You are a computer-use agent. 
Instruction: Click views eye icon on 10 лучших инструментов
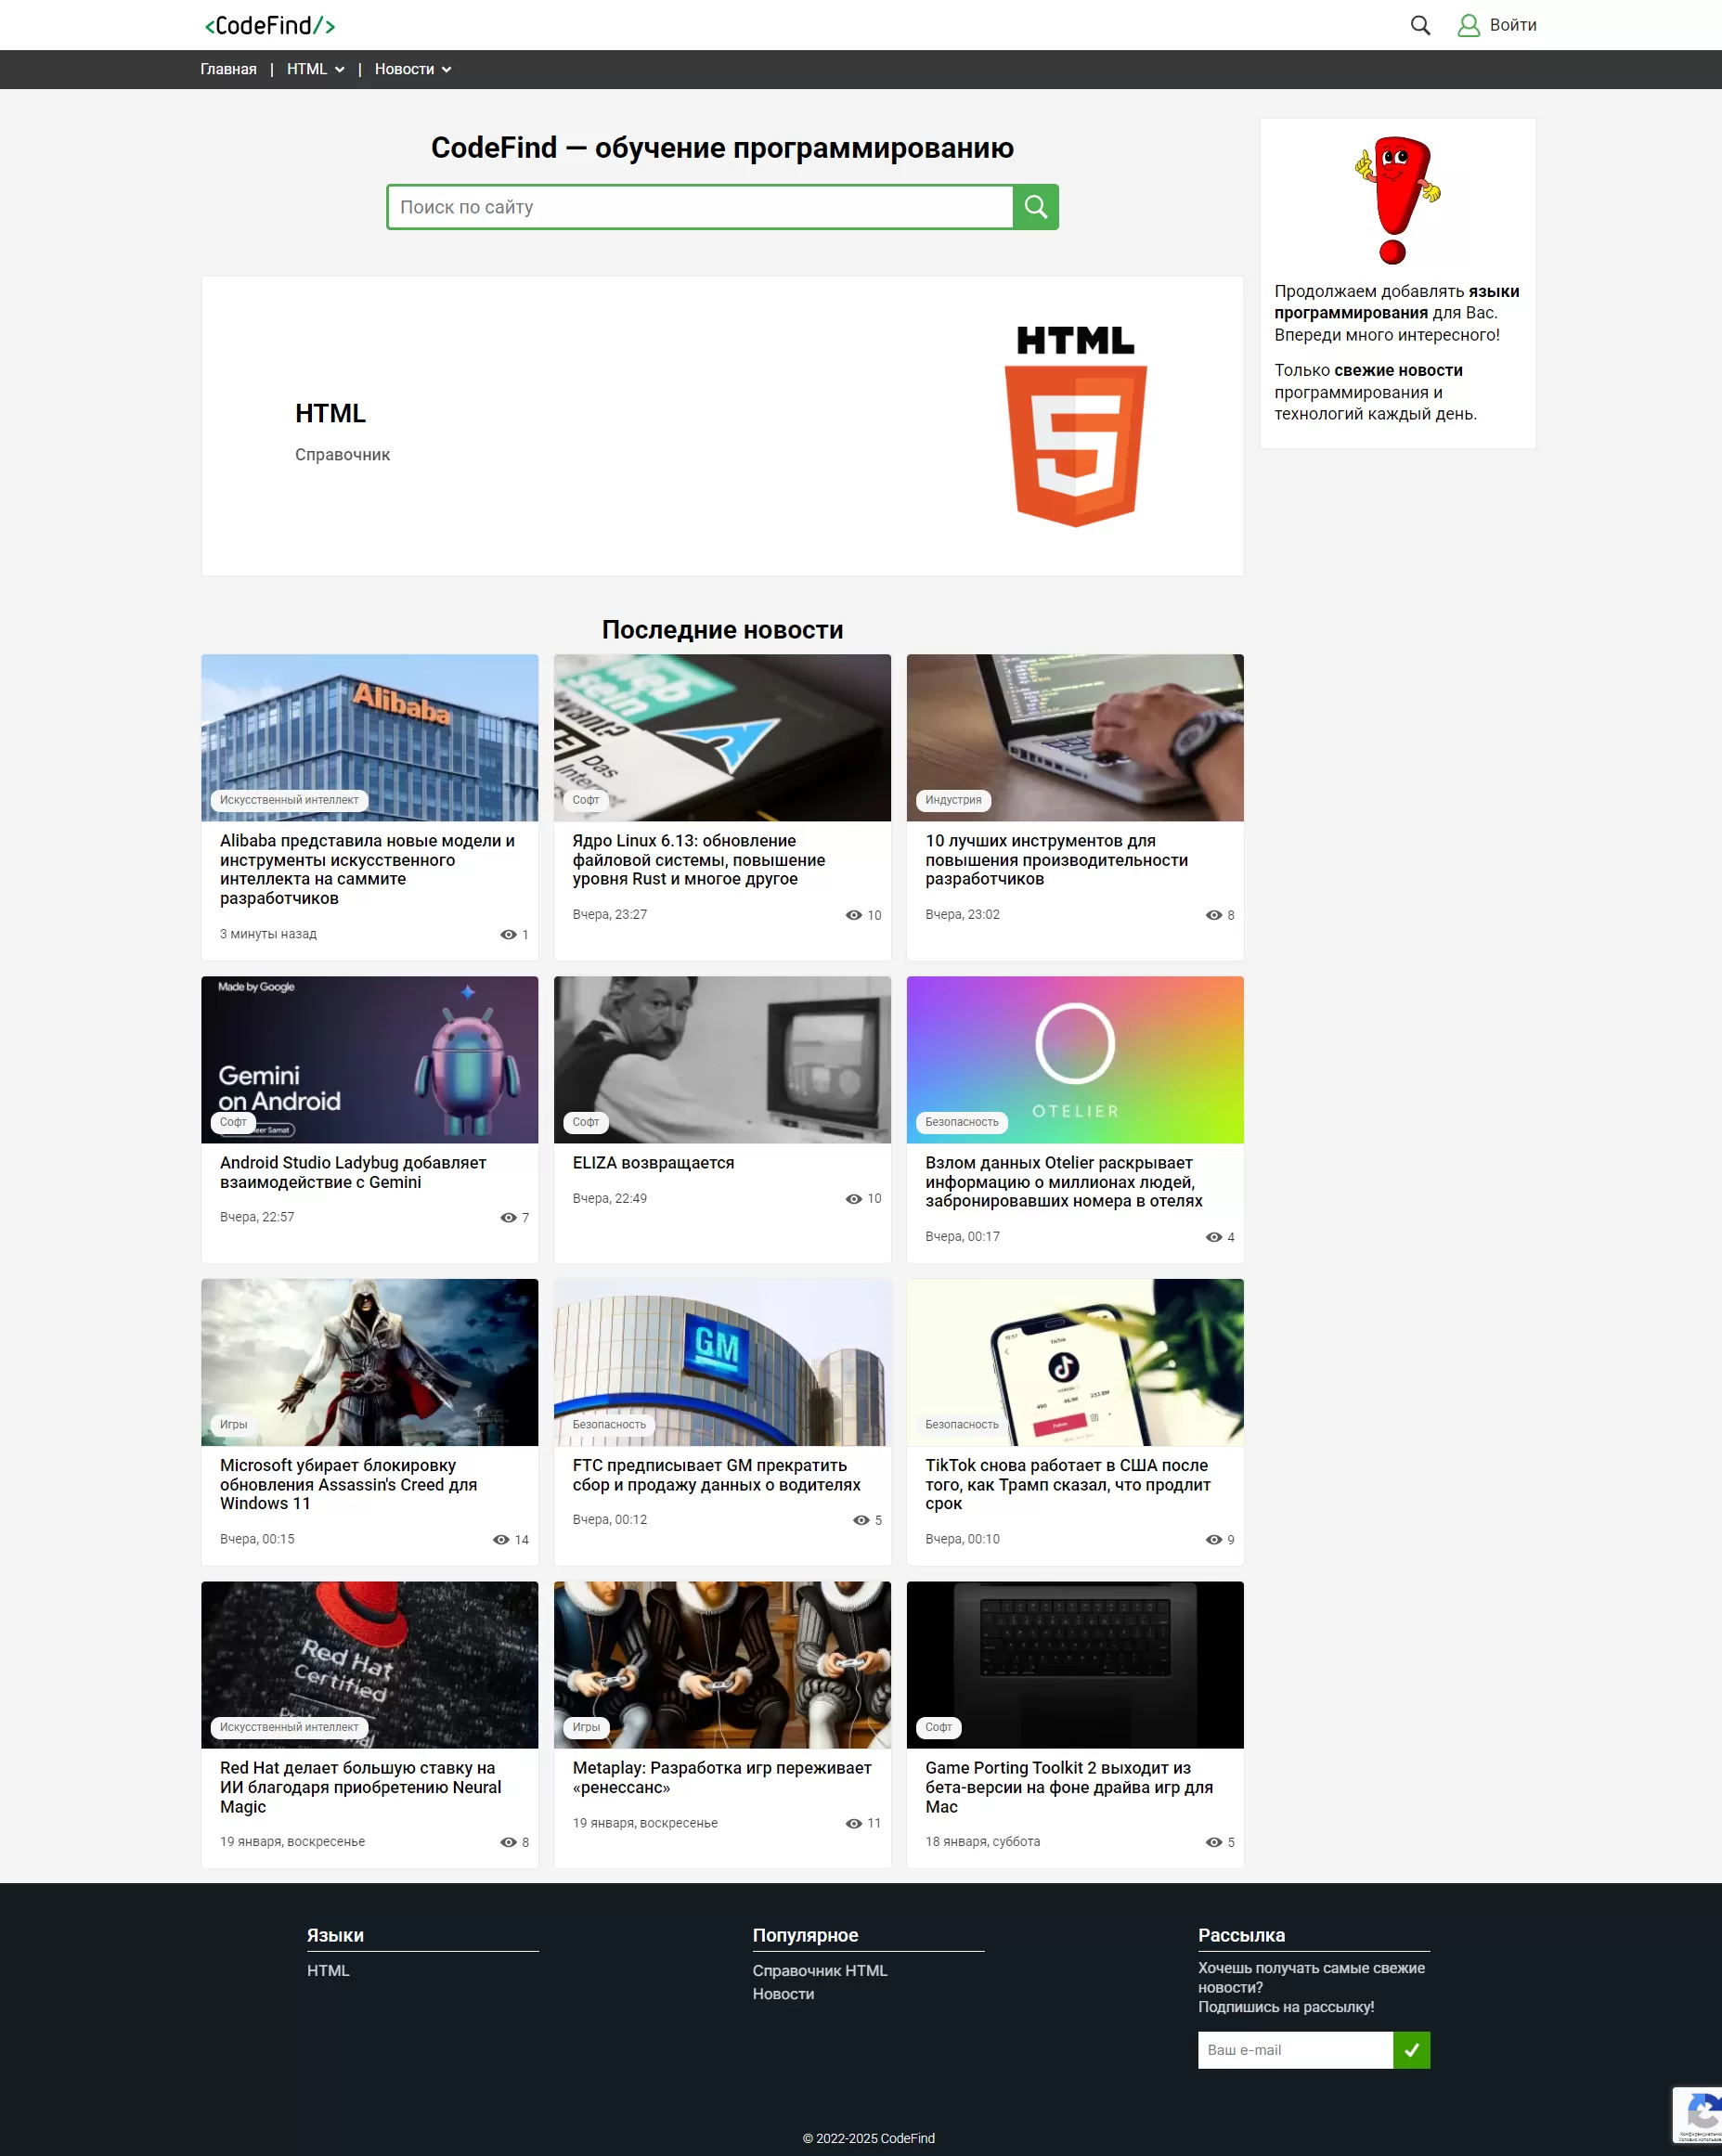1213,915
